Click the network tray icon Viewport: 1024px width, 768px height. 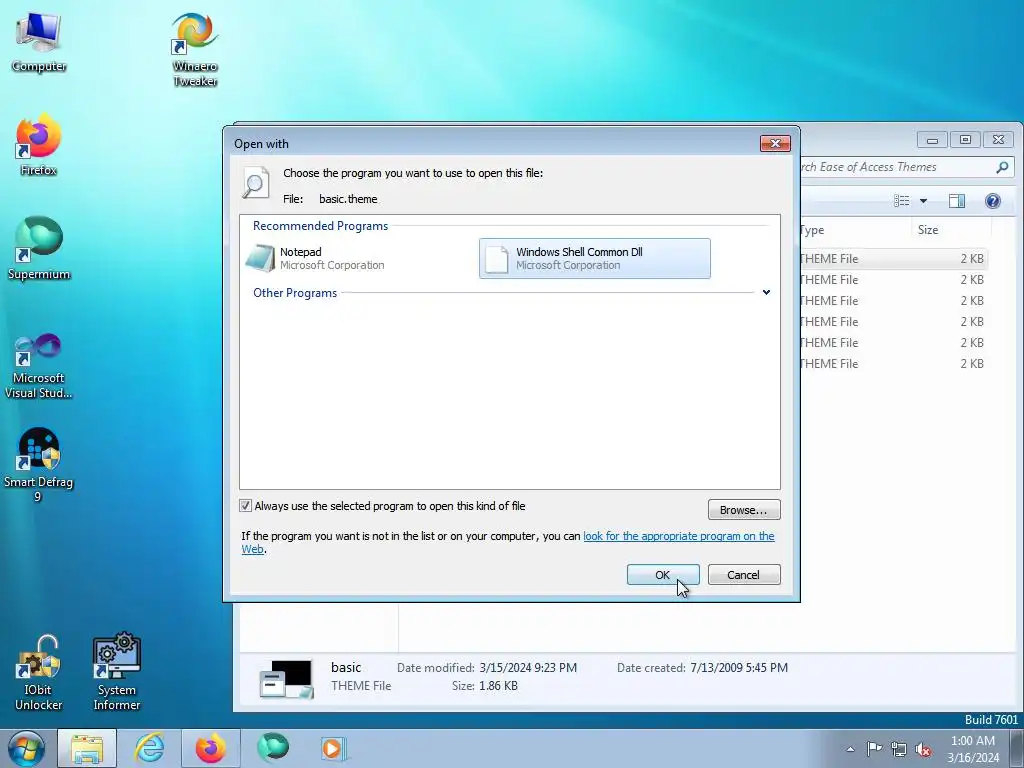click(x=899, y=749)
